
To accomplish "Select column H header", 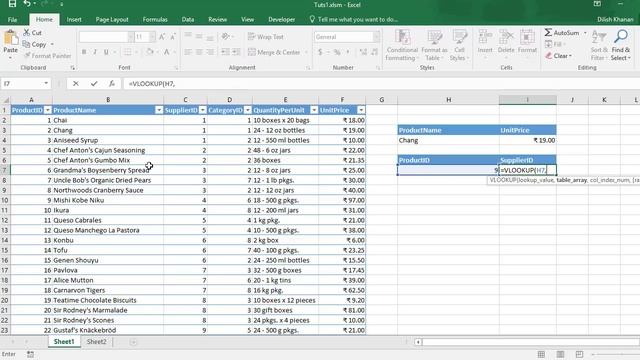I will coord(448,100).
